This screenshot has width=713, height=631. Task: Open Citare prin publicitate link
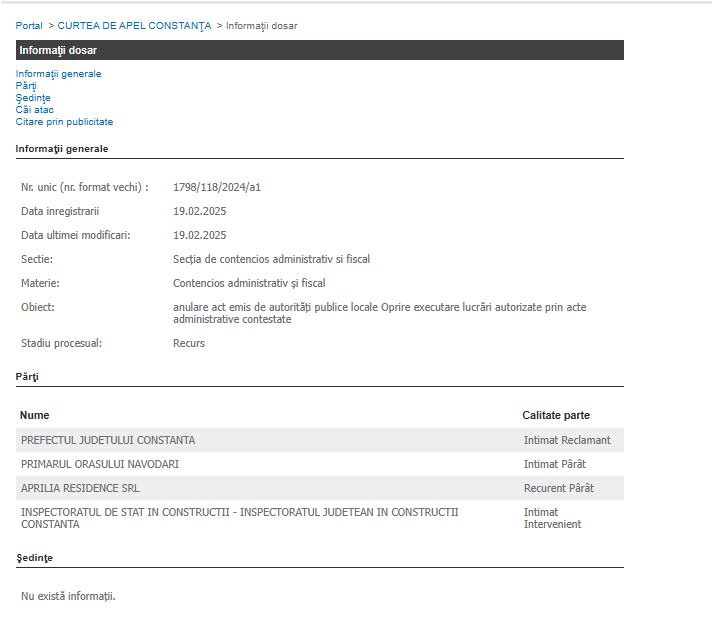tap(64, 122)
